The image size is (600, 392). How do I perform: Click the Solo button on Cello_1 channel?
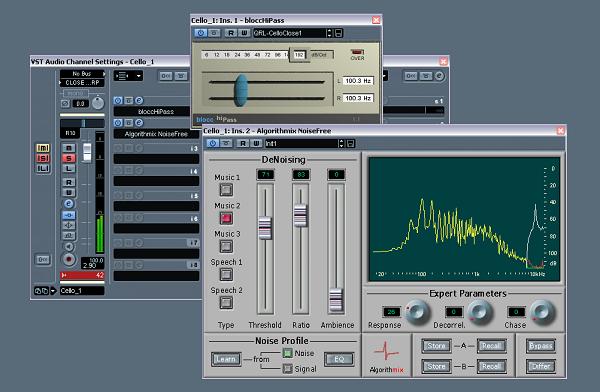[x=68, y=158]
